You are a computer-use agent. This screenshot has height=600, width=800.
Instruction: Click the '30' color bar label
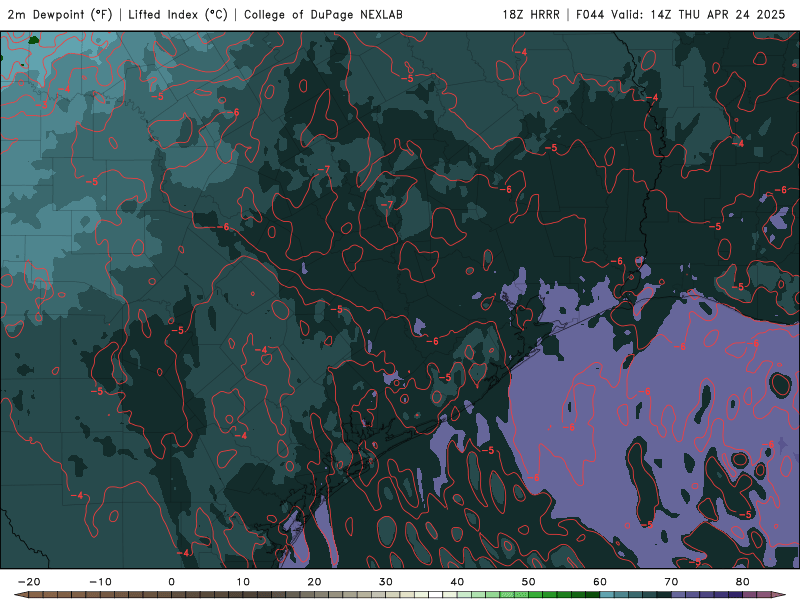(386, 582)
